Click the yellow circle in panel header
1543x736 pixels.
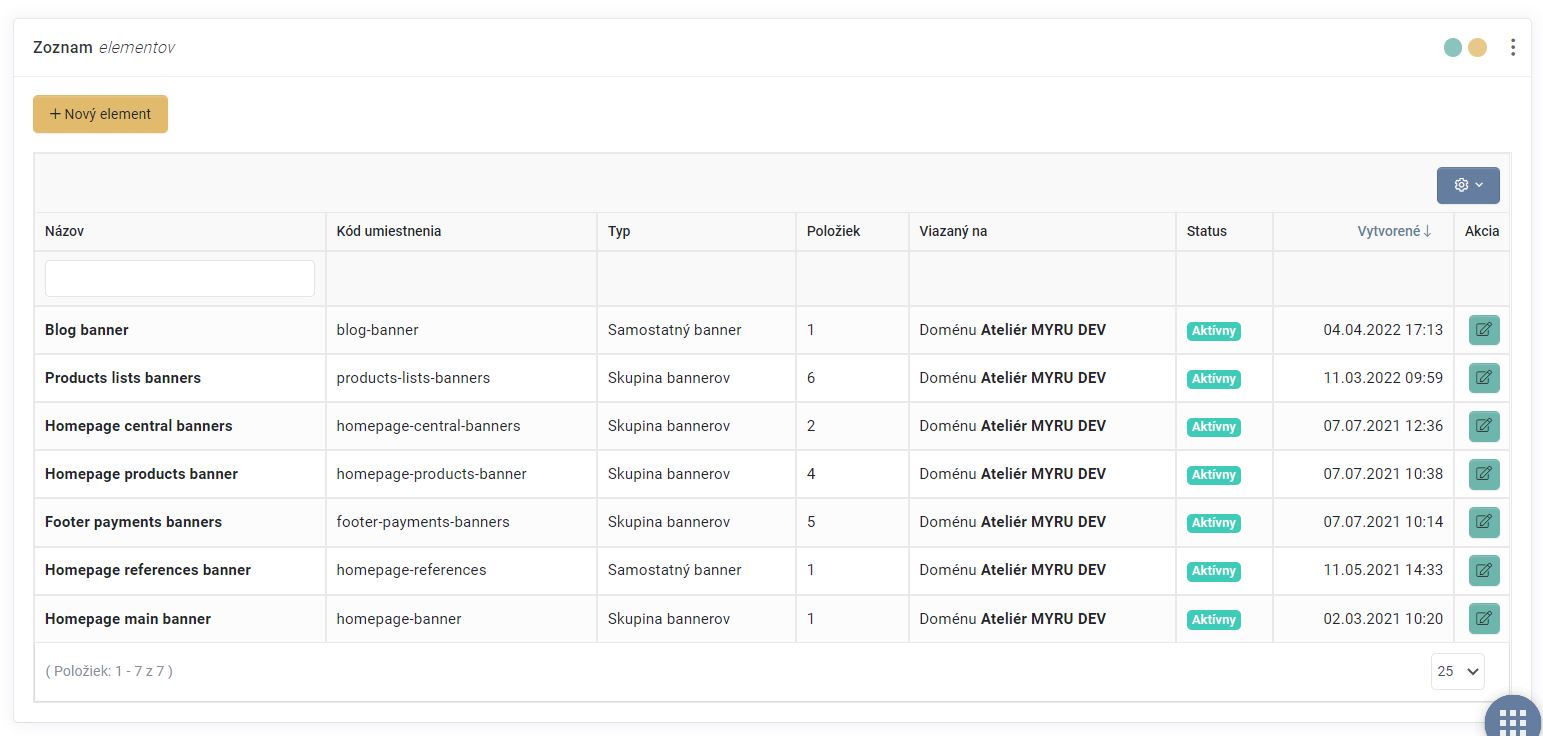(1477, 47)
